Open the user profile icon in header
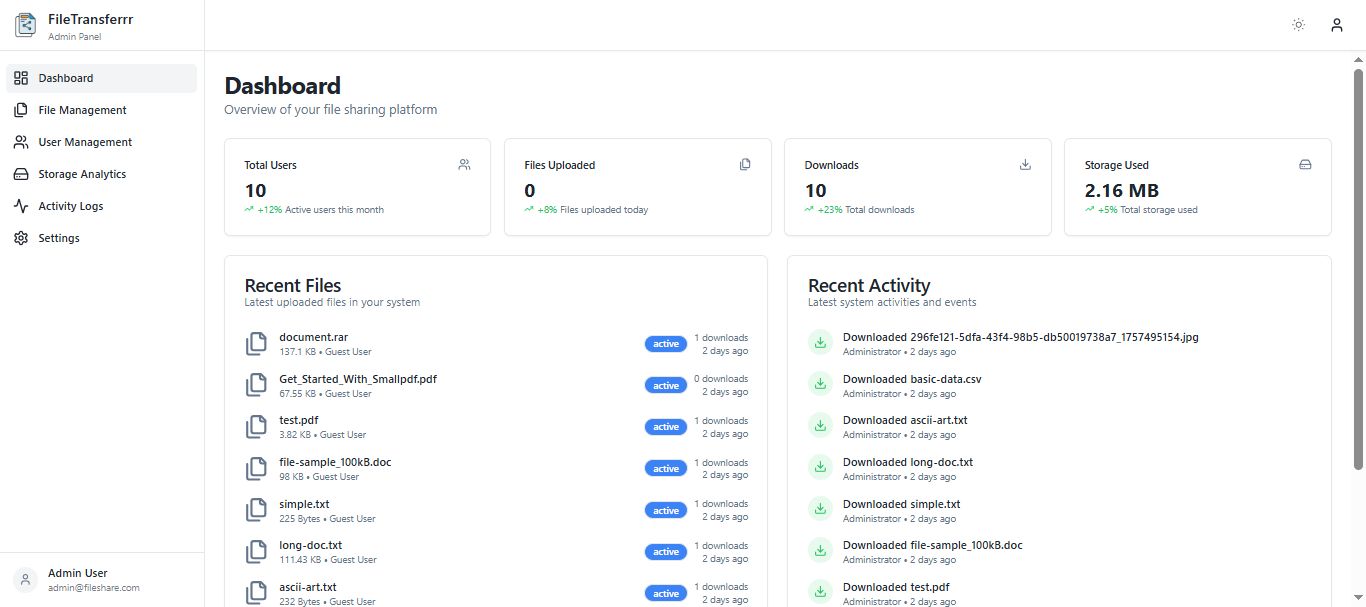 1336,25
